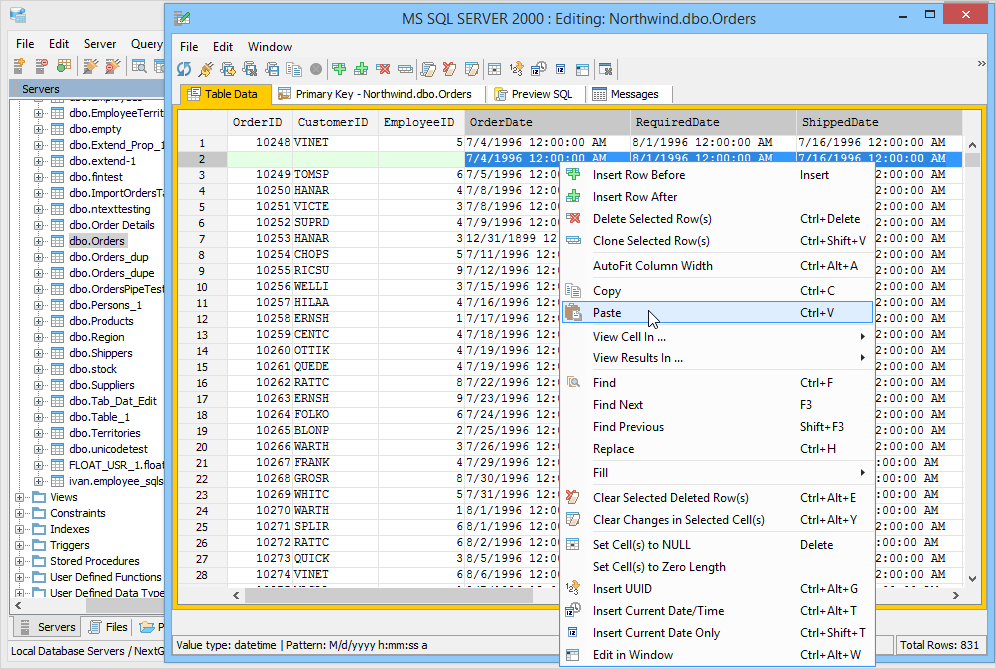
Task: Switch to the Messages tab
Action: pos(626,94)
